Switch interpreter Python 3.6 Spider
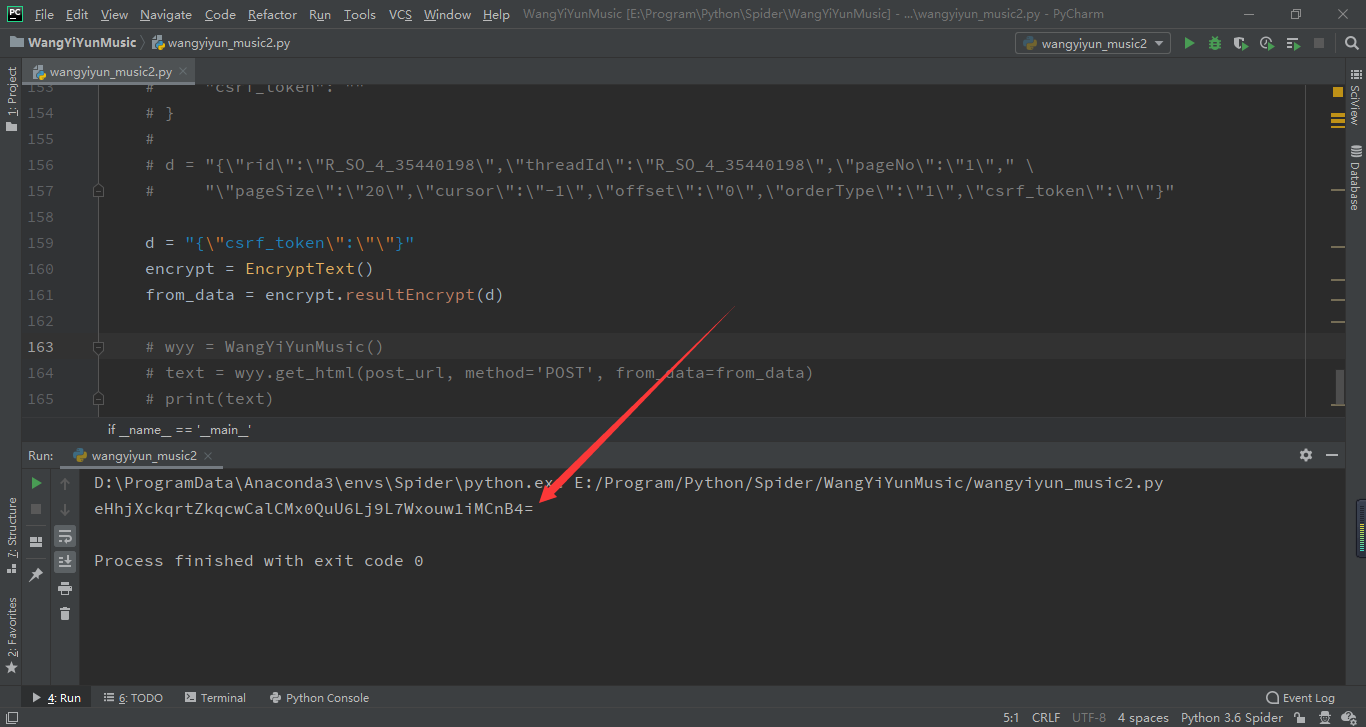This screenshot has height=727, width=1366. pos(1232,718)
